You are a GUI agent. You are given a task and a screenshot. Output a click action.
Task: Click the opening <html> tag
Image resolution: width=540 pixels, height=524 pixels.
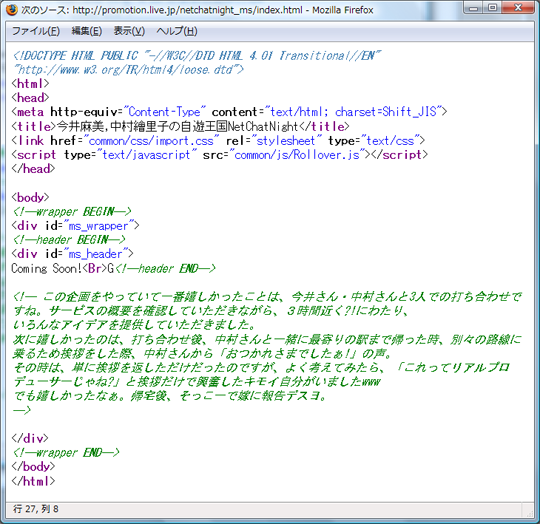[30, 84]
